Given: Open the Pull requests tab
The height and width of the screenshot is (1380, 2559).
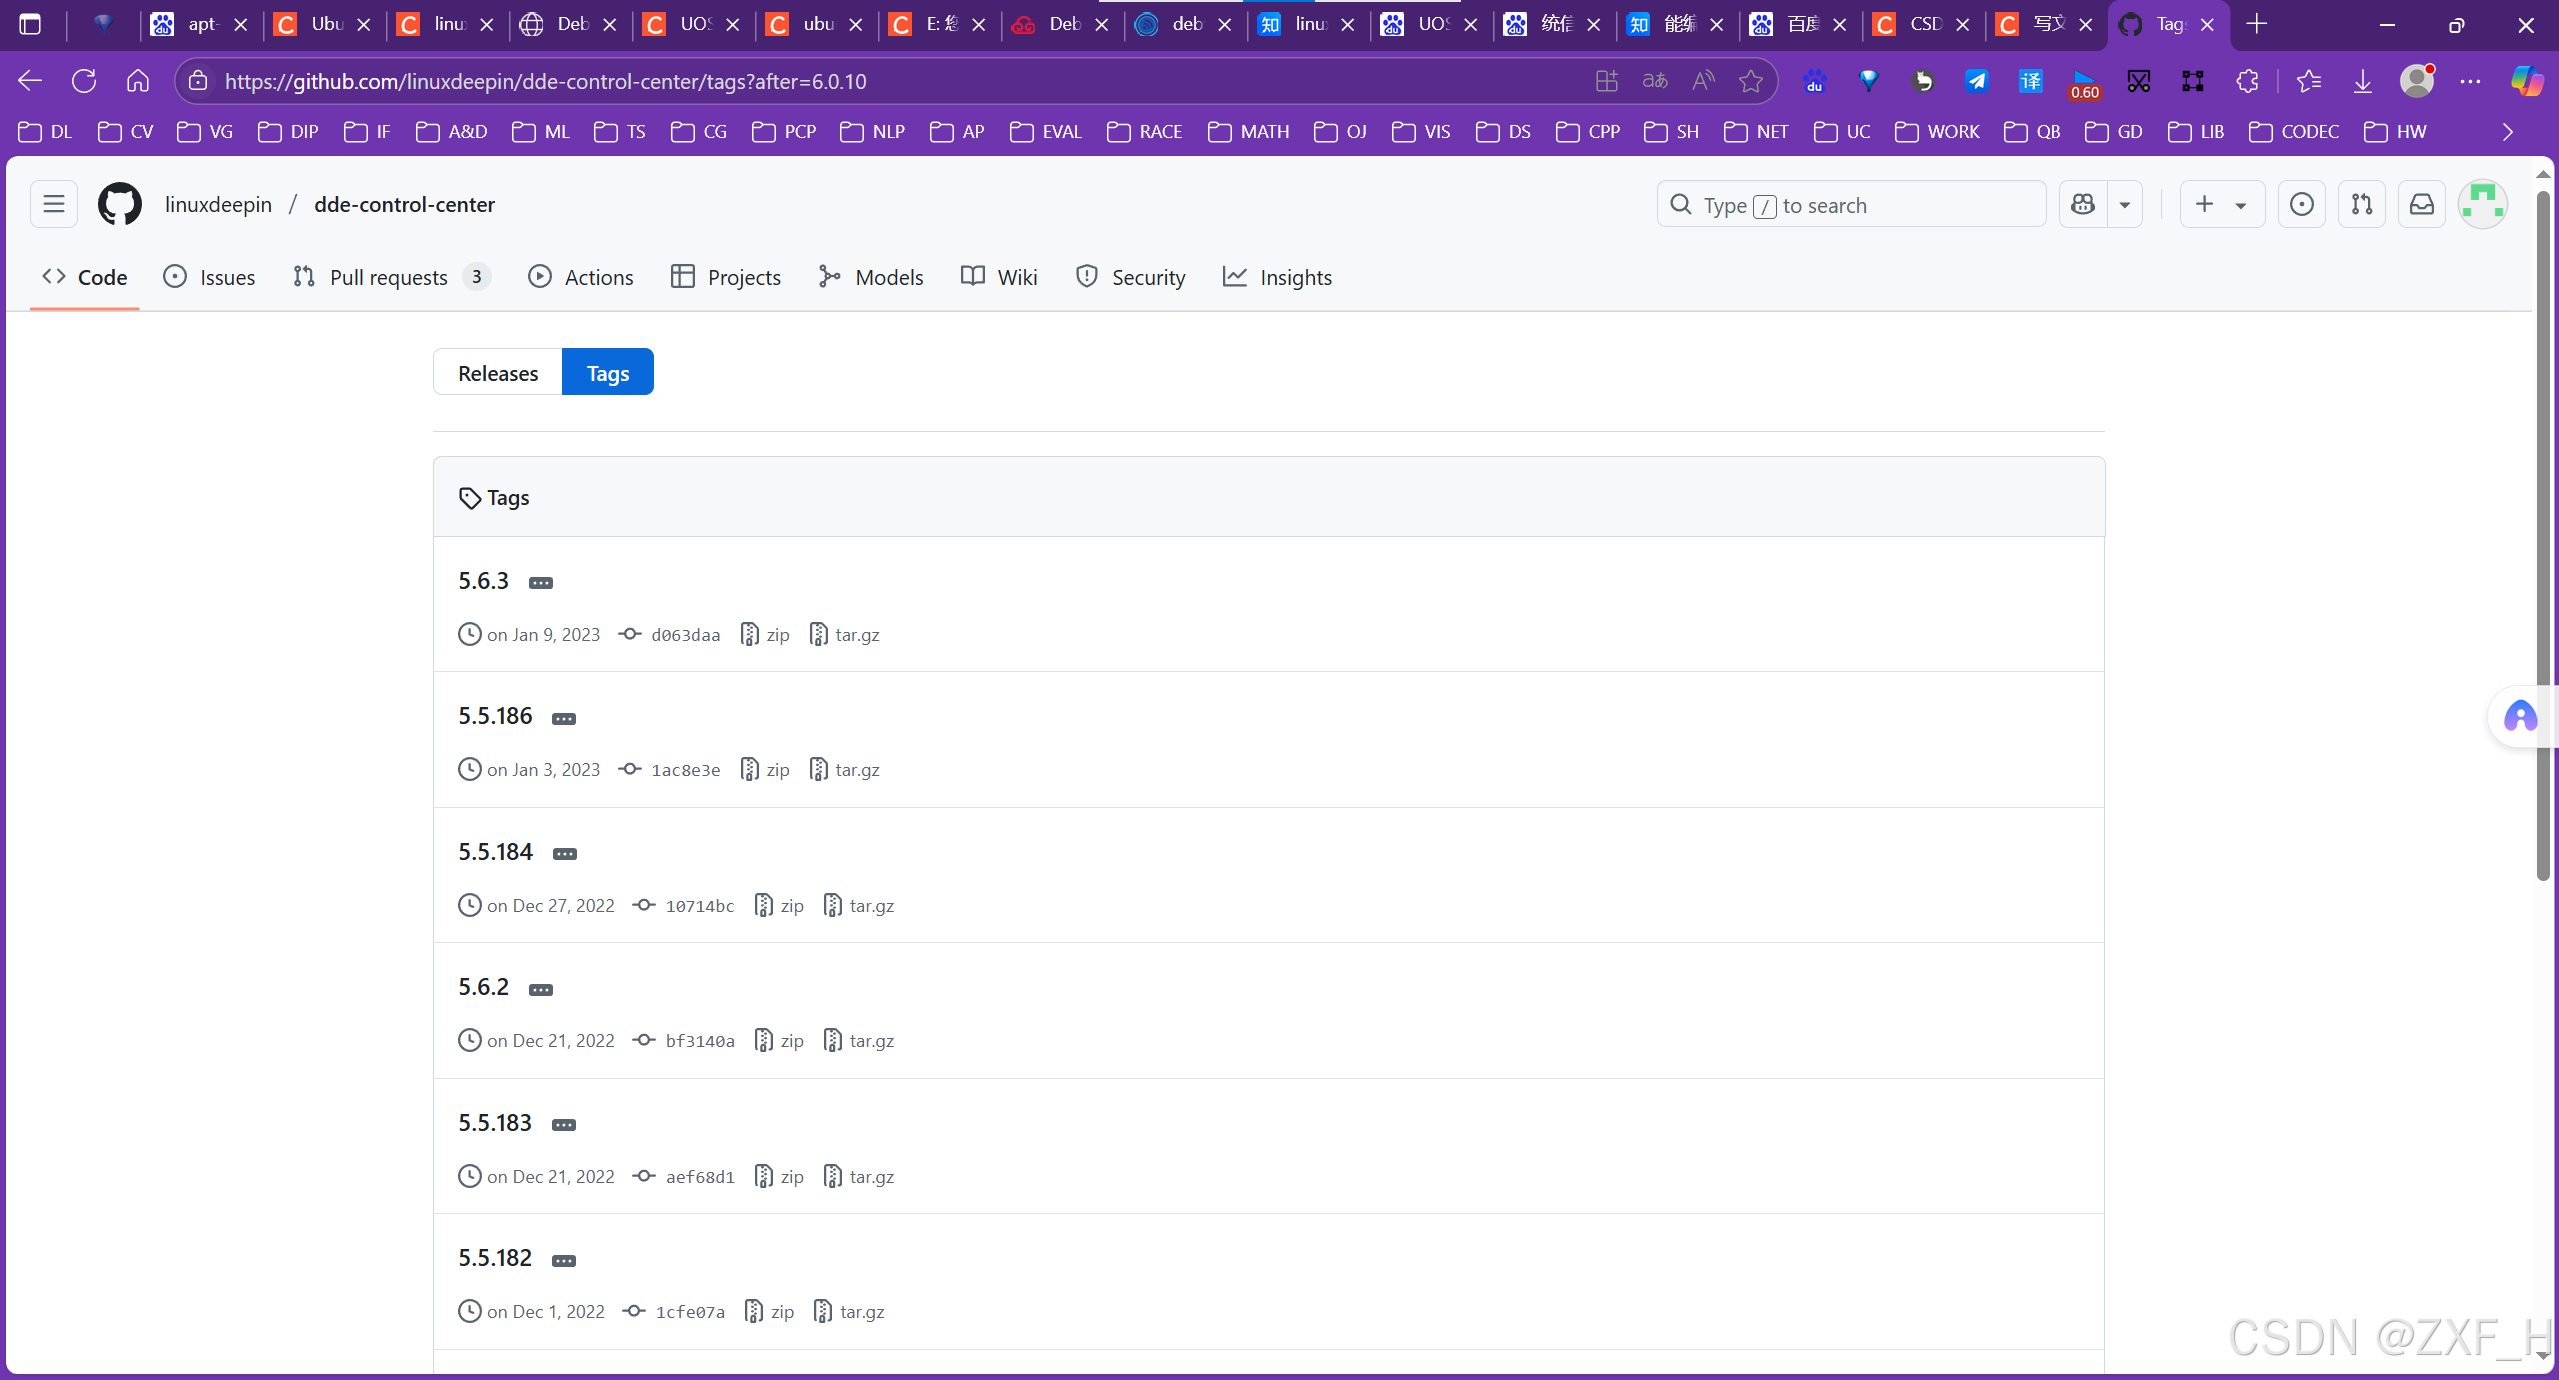Looking at the screenshot, I should pos(391,277).
